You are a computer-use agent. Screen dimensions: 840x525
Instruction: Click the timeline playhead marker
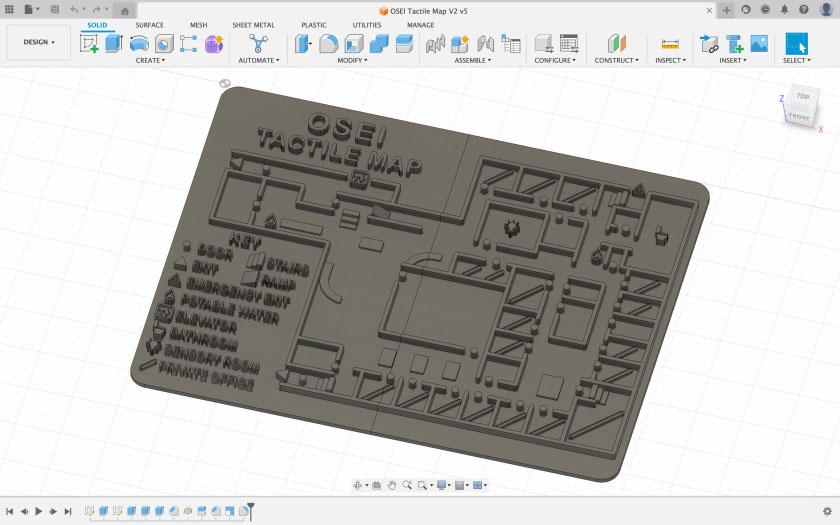(251, 510)
